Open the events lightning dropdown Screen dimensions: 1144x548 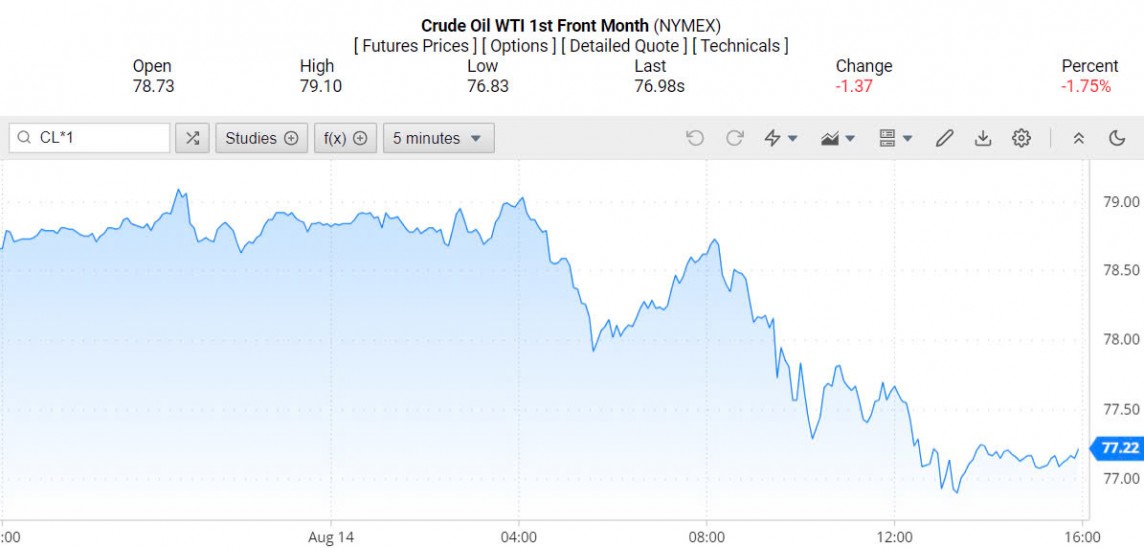click(x=781, y=138)
